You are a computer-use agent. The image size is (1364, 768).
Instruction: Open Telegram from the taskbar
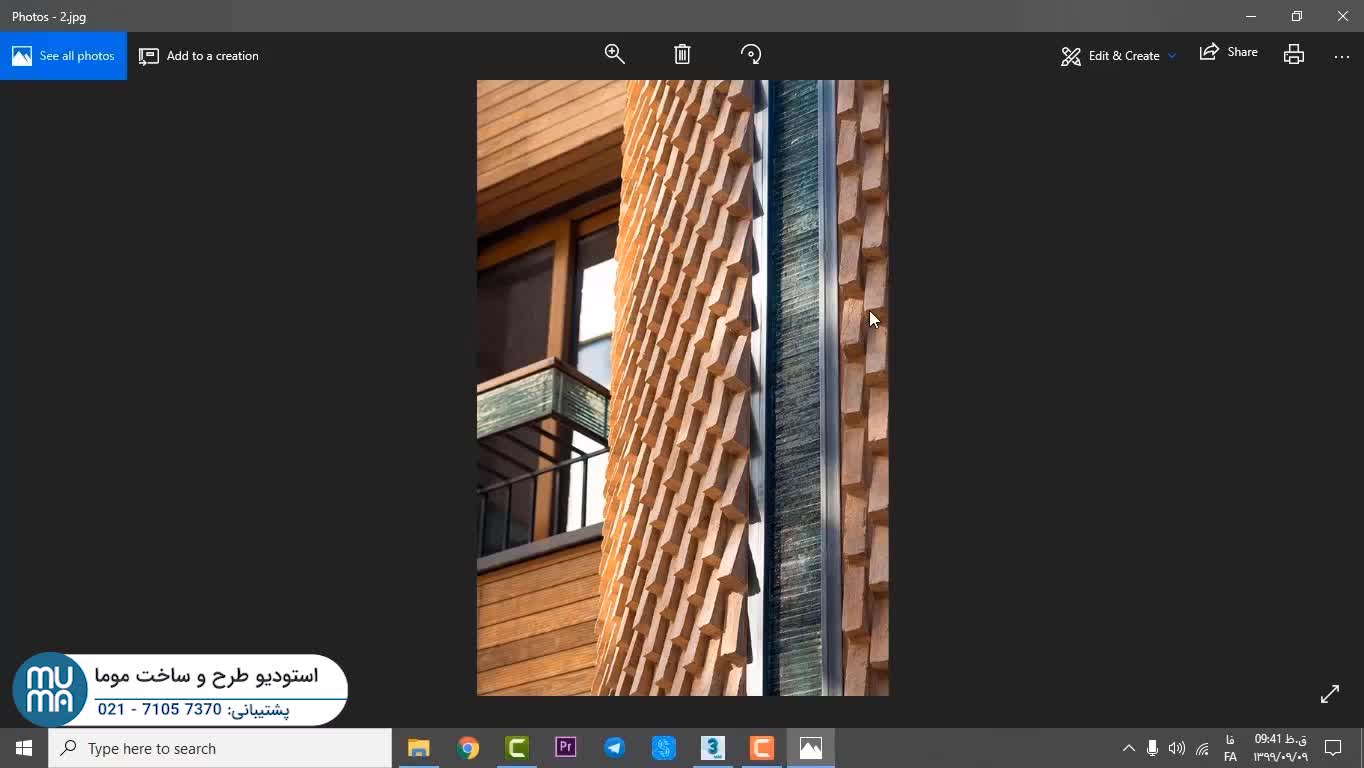coord(615,748)
